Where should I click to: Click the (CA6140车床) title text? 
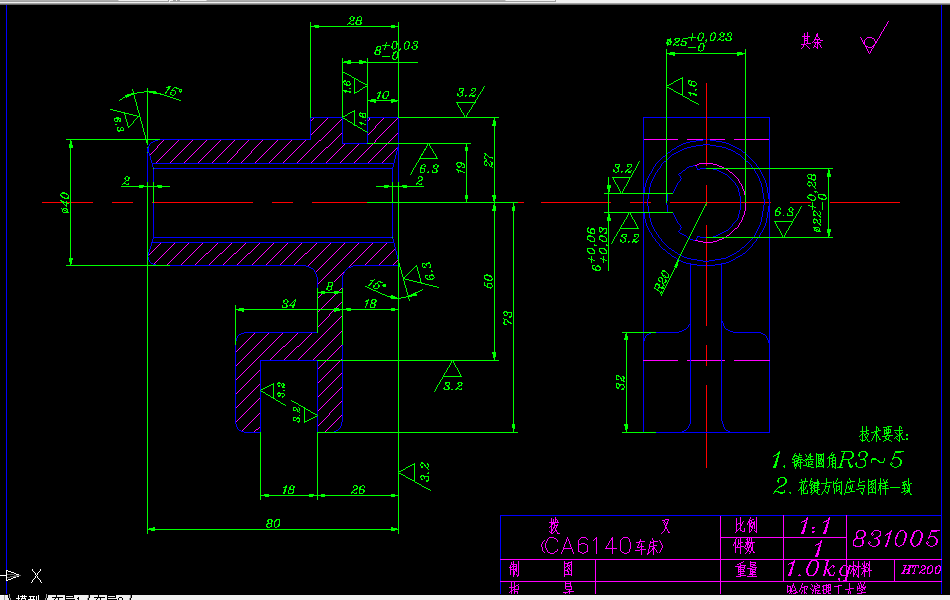[x=602, y=547]
